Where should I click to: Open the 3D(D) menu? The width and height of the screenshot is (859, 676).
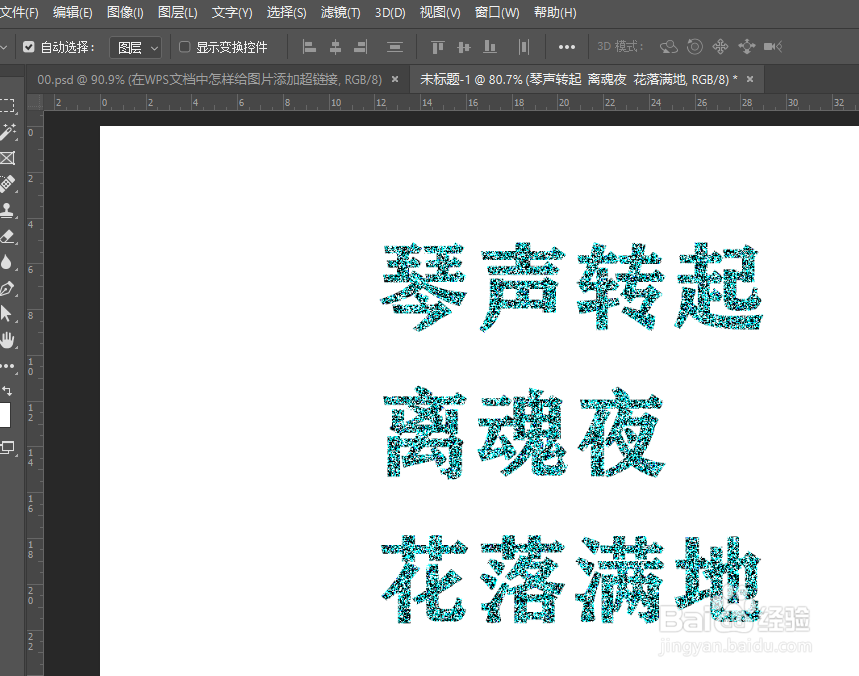click(x=390, y=12)
